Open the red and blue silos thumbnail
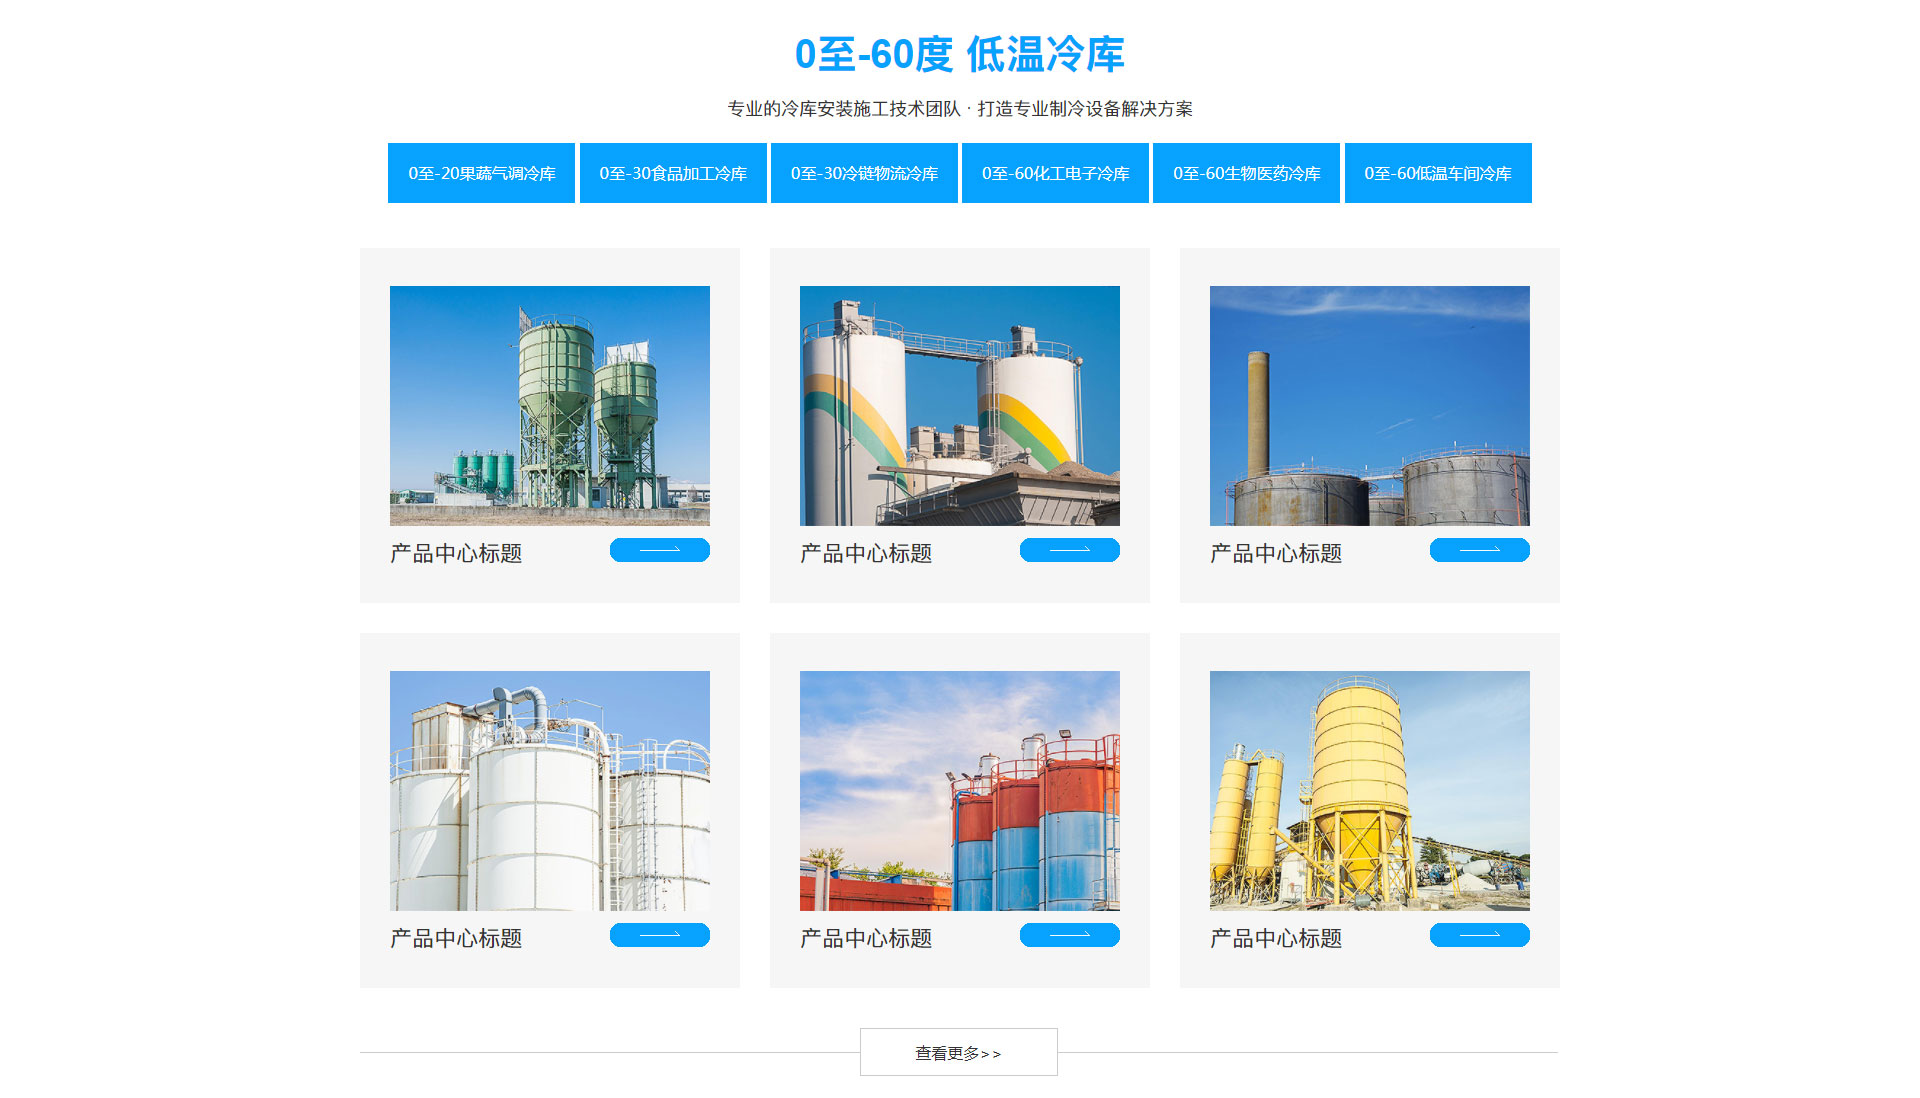 960,790
